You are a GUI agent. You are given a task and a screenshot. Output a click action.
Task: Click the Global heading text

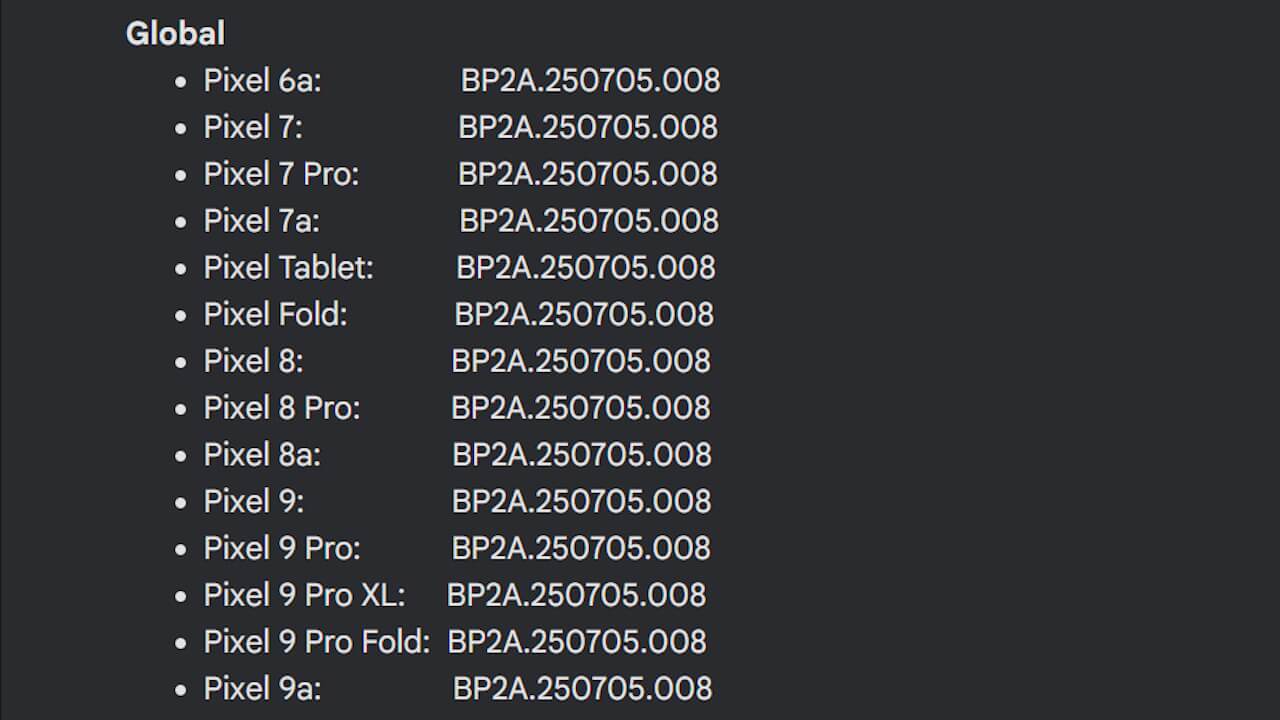(175, 33)
